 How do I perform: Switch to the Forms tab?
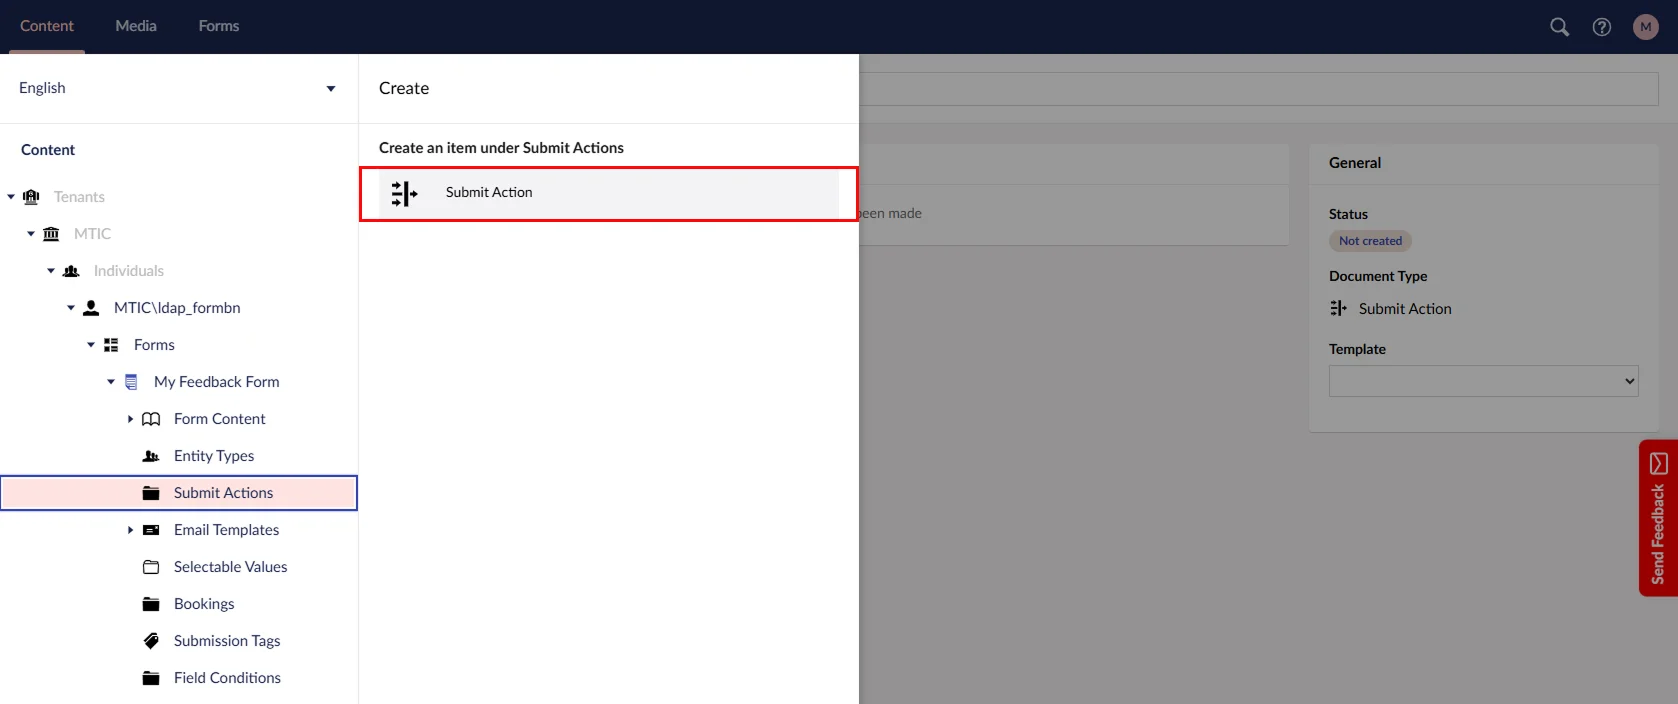click(x=218, y=26)
